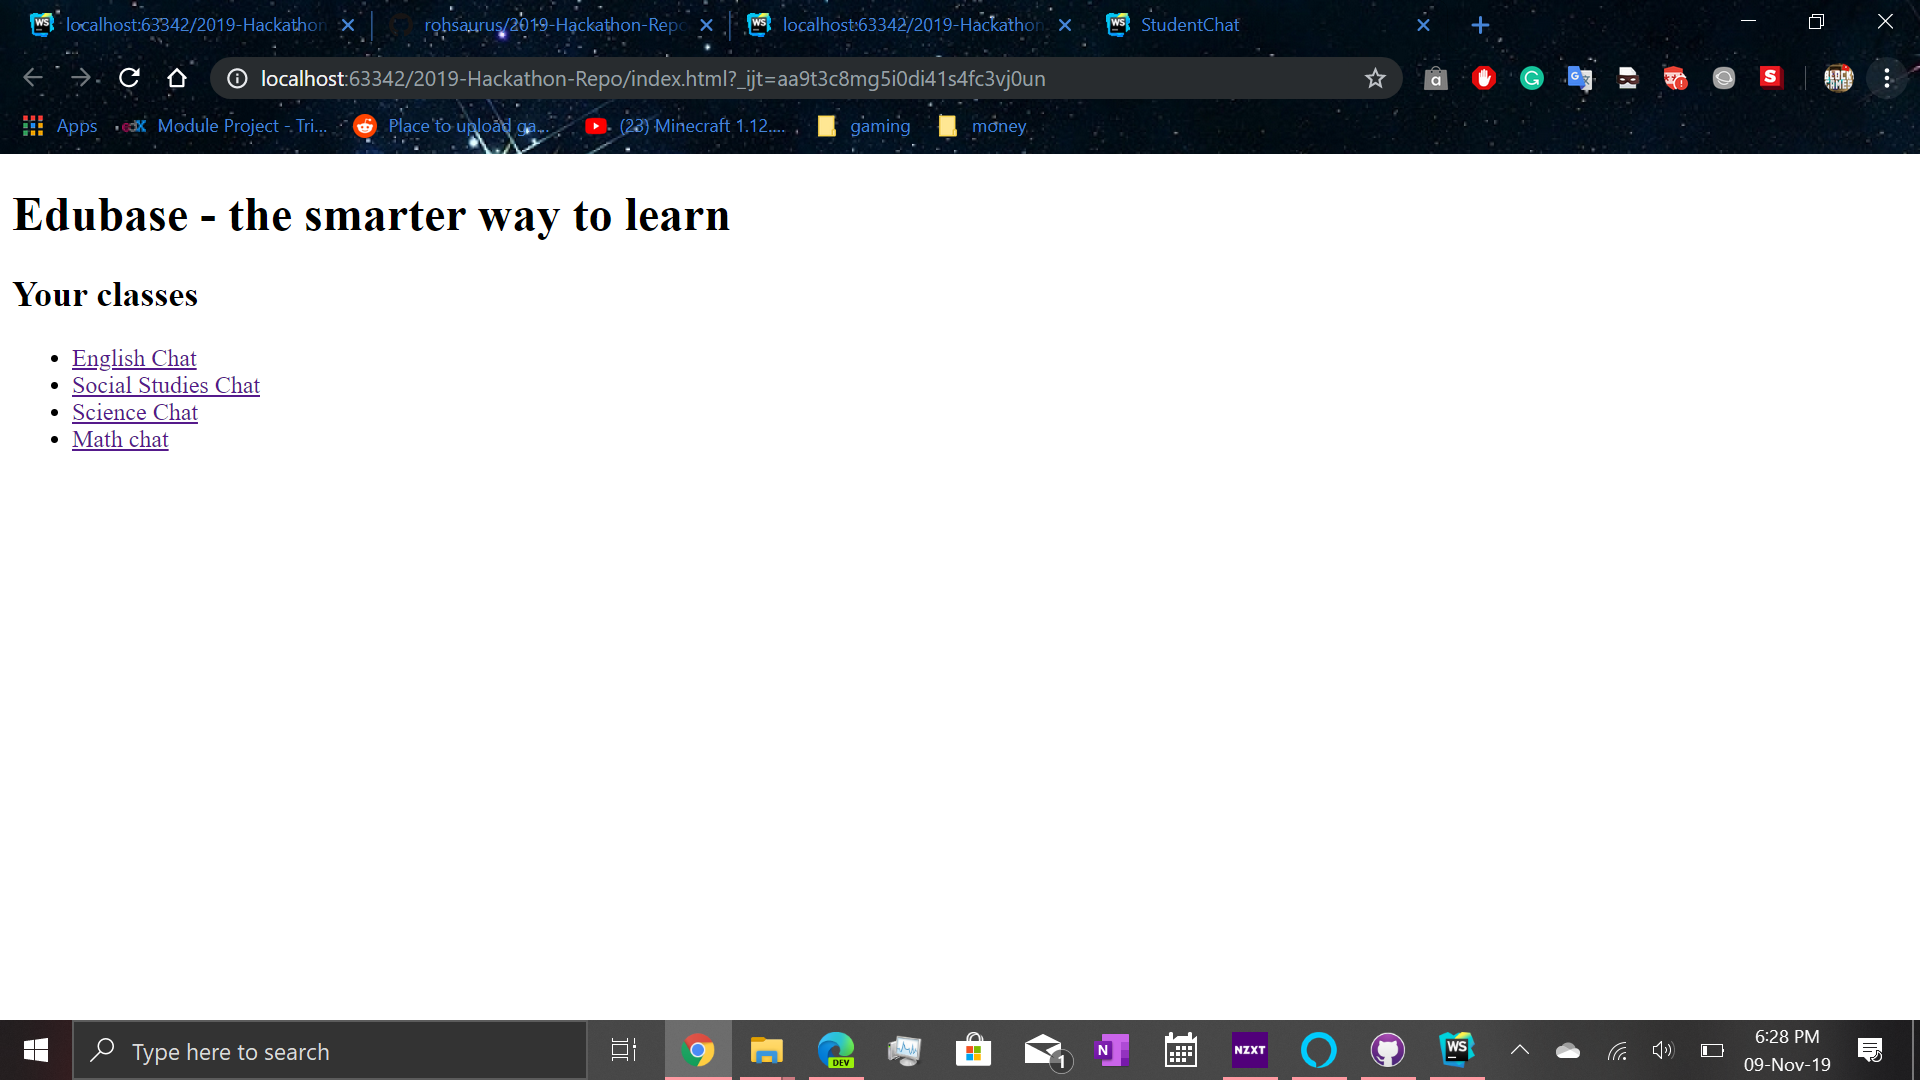Open the Google Translate extension
Screen dimensions: 1920x1080
(x=1579, y=78)
